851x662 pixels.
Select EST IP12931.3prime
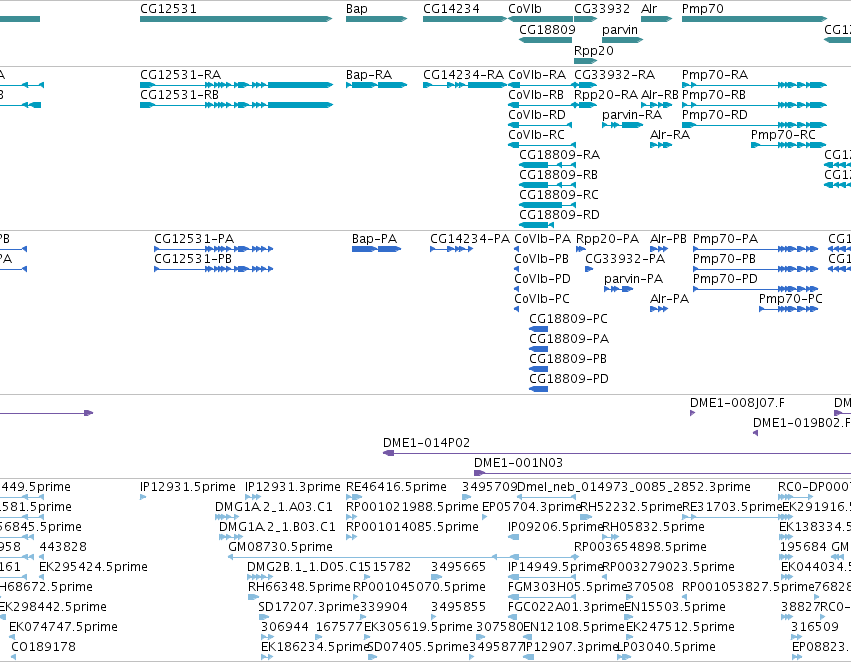tap(293, 487)
